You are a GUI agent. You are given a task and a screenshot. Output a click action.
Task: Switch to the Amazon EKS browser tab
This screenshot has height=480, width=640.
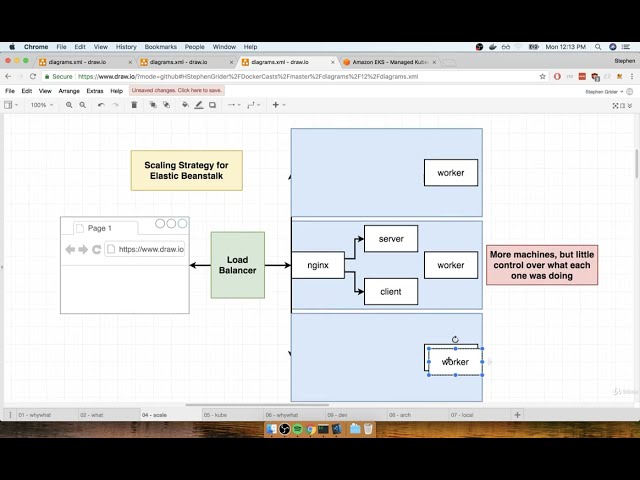388,62
